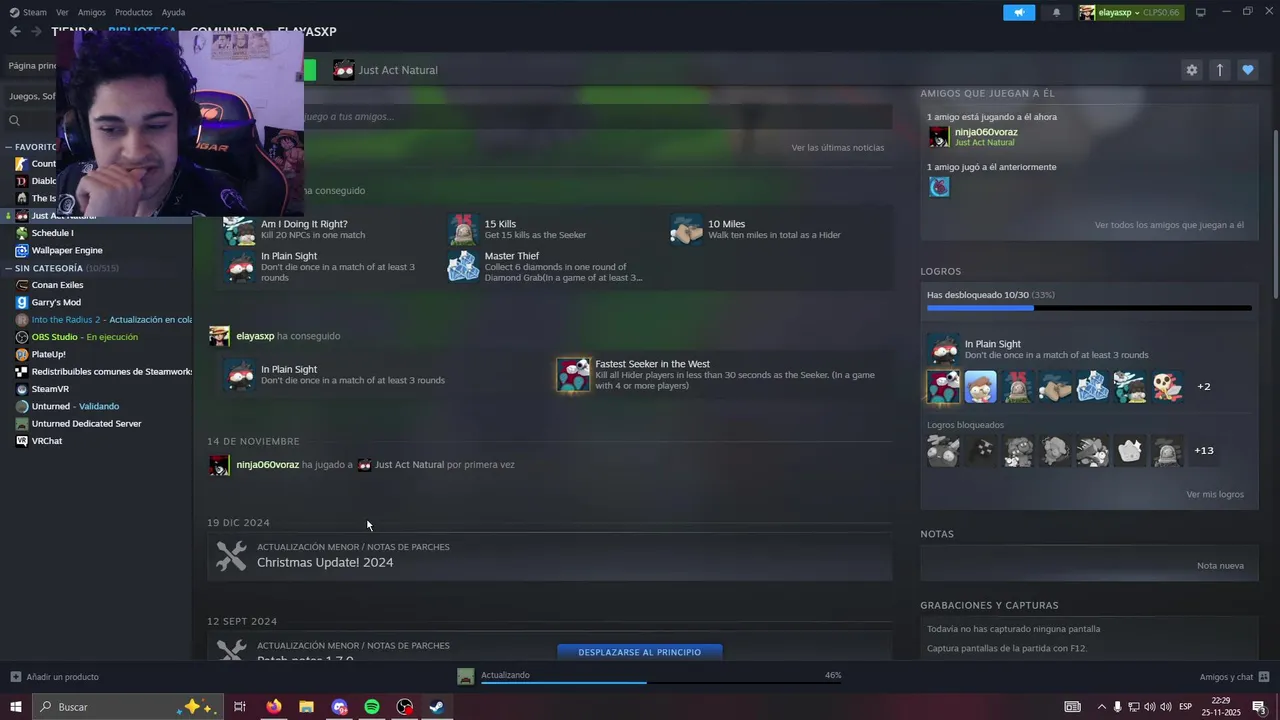
Task: Click 15 Kills achievement icon
Action: point(463,230)
